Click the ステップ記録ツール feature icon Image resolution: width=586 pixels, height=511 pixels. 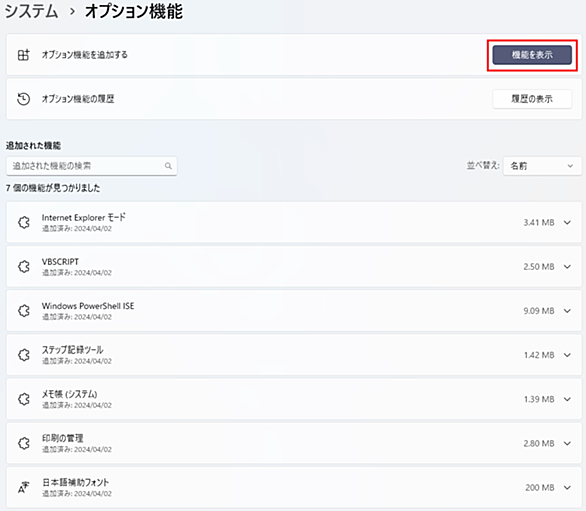(24, 355)
